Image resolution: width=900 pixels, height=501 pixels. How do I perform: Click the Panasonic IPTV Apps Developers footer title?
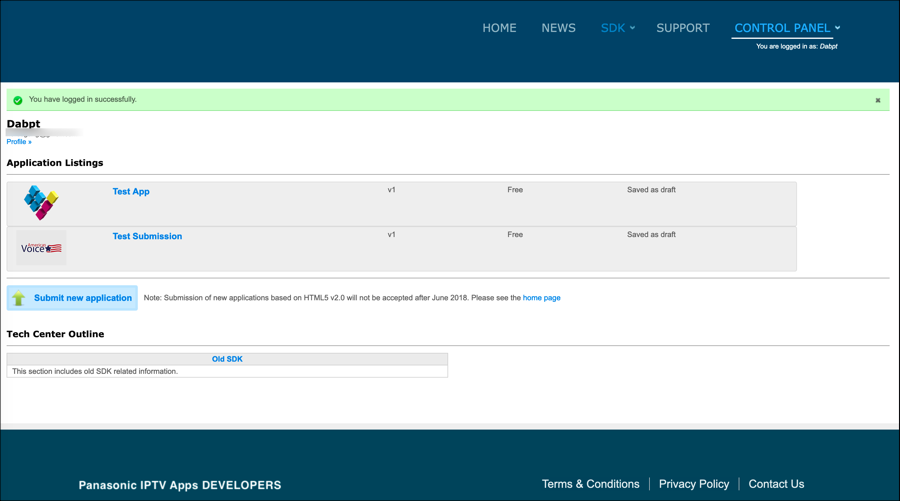pyautogui.click(x=180, y=485)
